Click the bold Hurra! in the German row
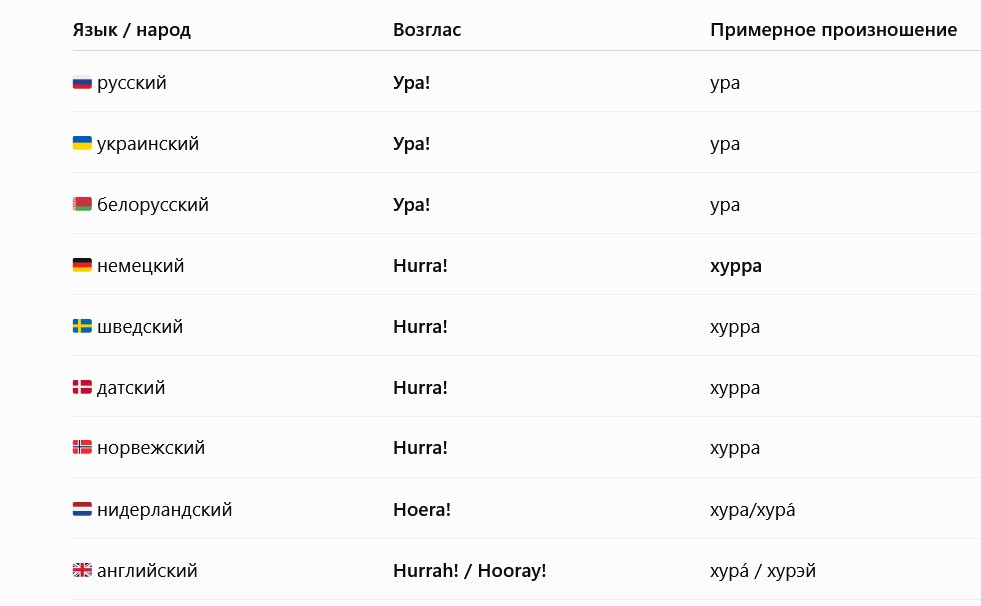This screenshot has height=606, width=981. [420, 266]
